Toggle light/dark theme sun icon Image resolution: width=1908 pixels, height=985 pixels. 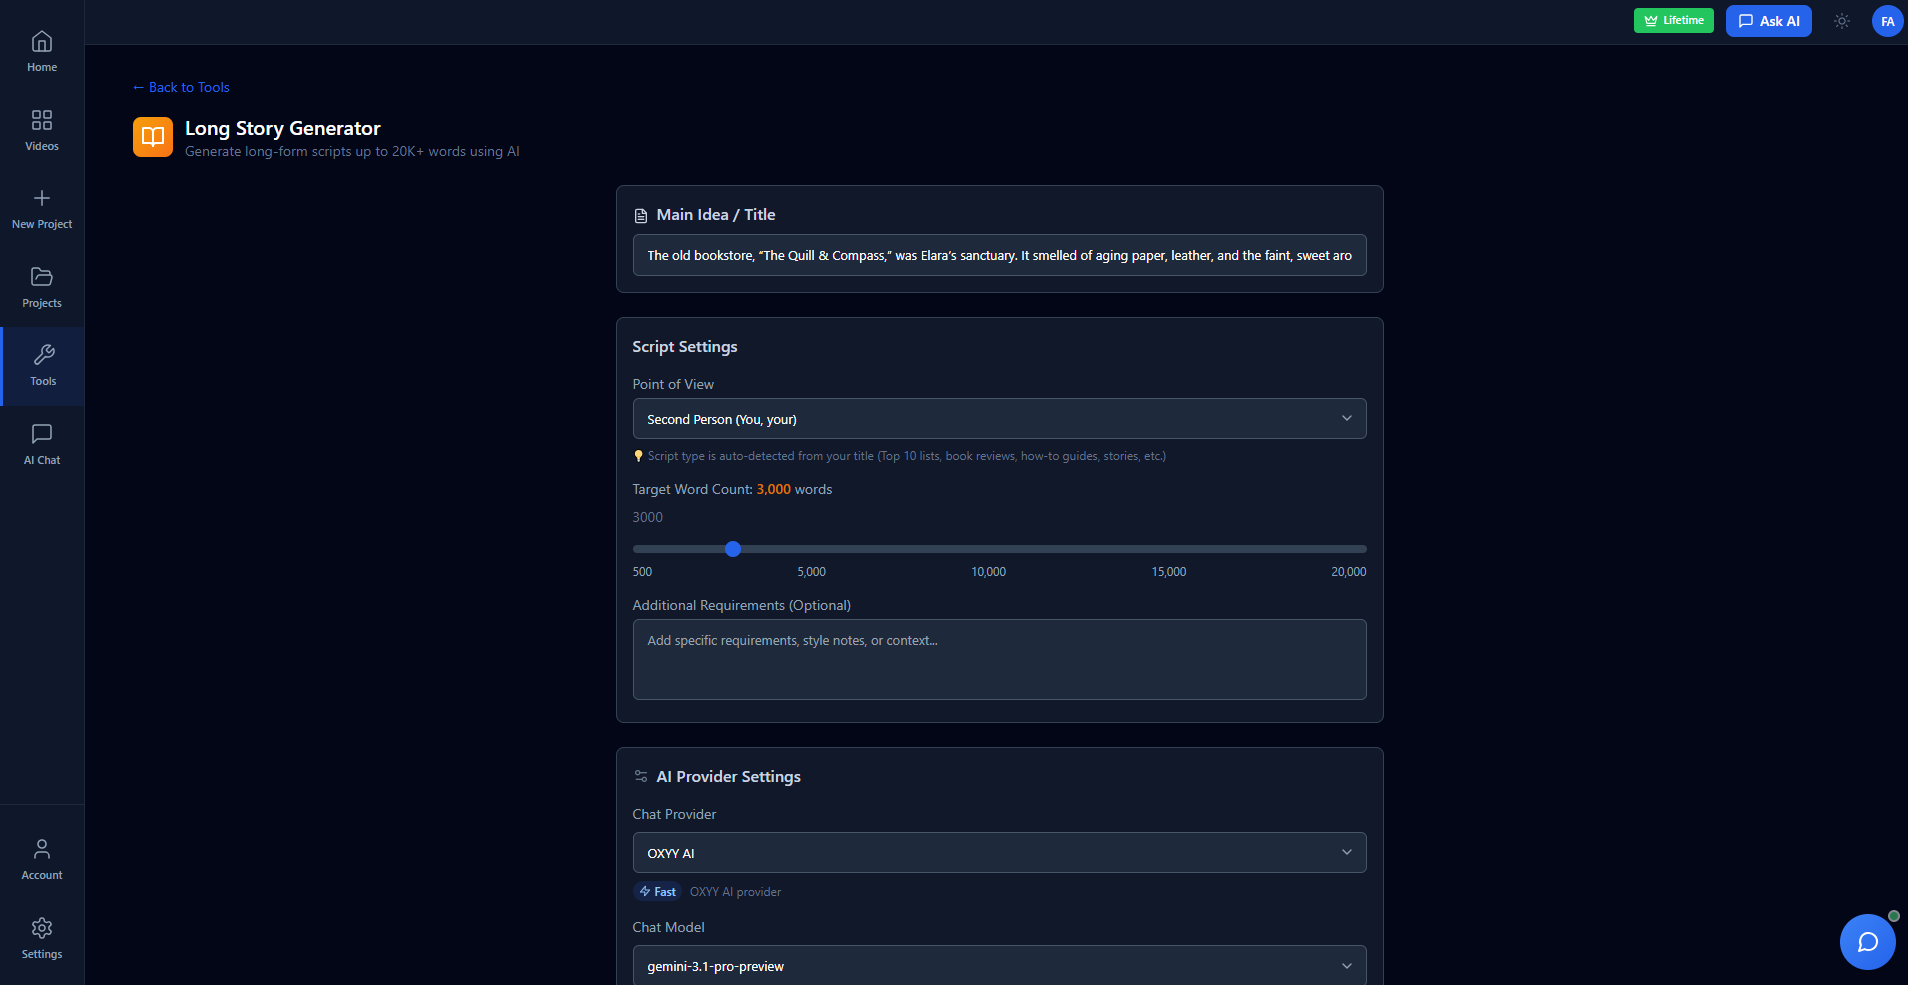pos(1841,21)
